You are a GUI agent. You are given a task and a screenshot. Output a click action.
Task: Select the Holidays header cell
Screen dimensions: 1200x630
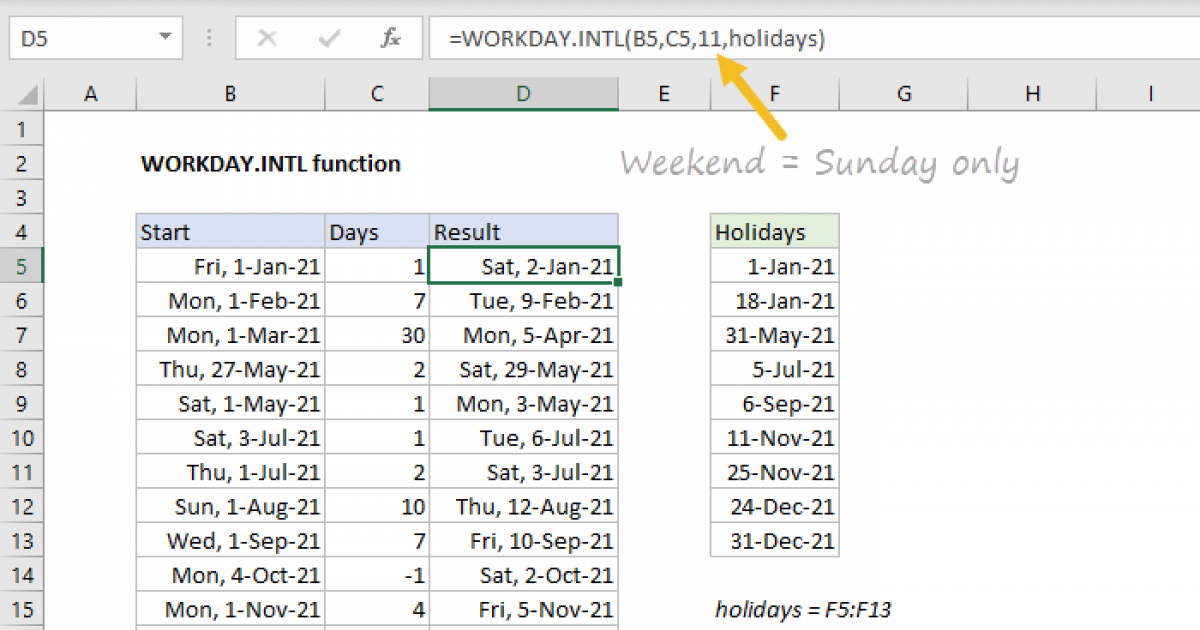(x=774, y=232)
